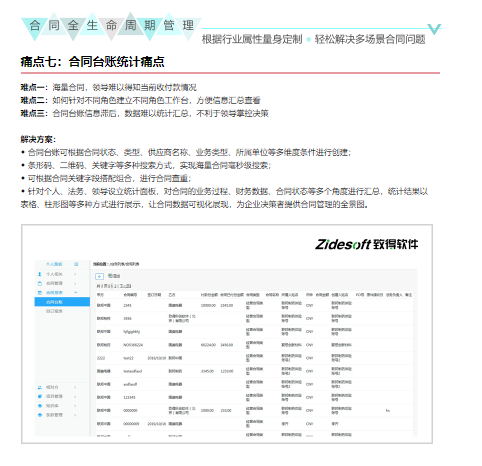Screen dimensions: 482x466
Task: Click the hamburger menu icon beside 个人面板
Action: pyautogui.click(x=76, y=264)
